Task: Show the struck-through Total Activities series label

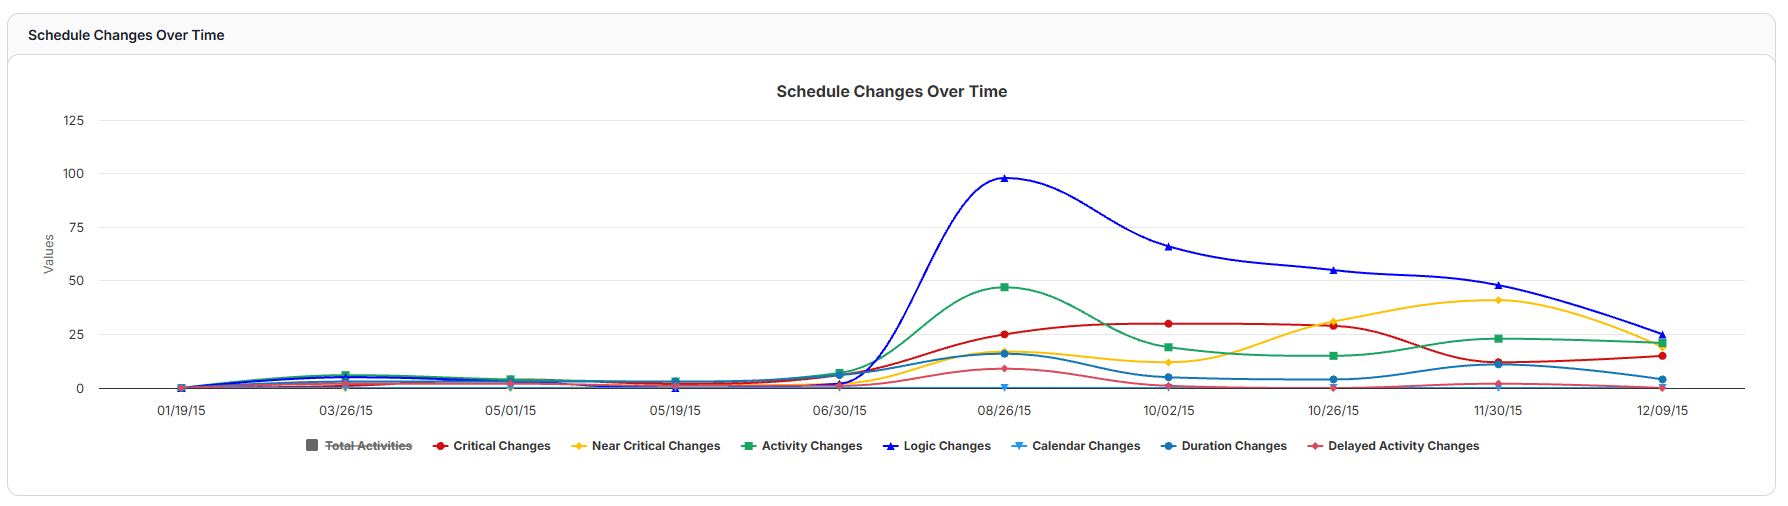Action: (368, 446)
